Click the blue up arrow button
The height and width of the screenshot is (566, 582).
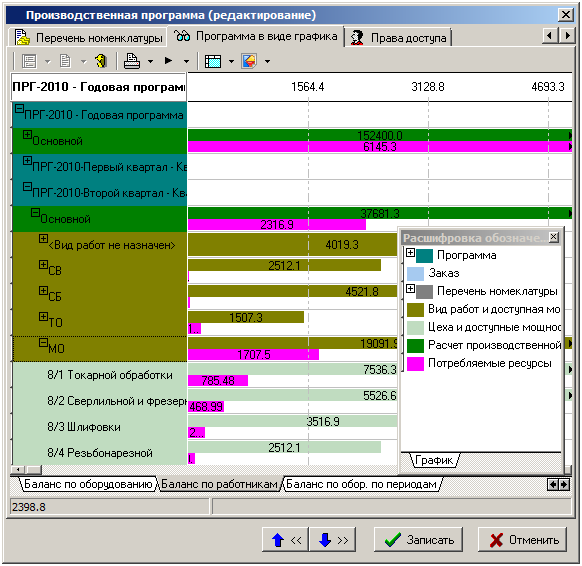[285, 540]
